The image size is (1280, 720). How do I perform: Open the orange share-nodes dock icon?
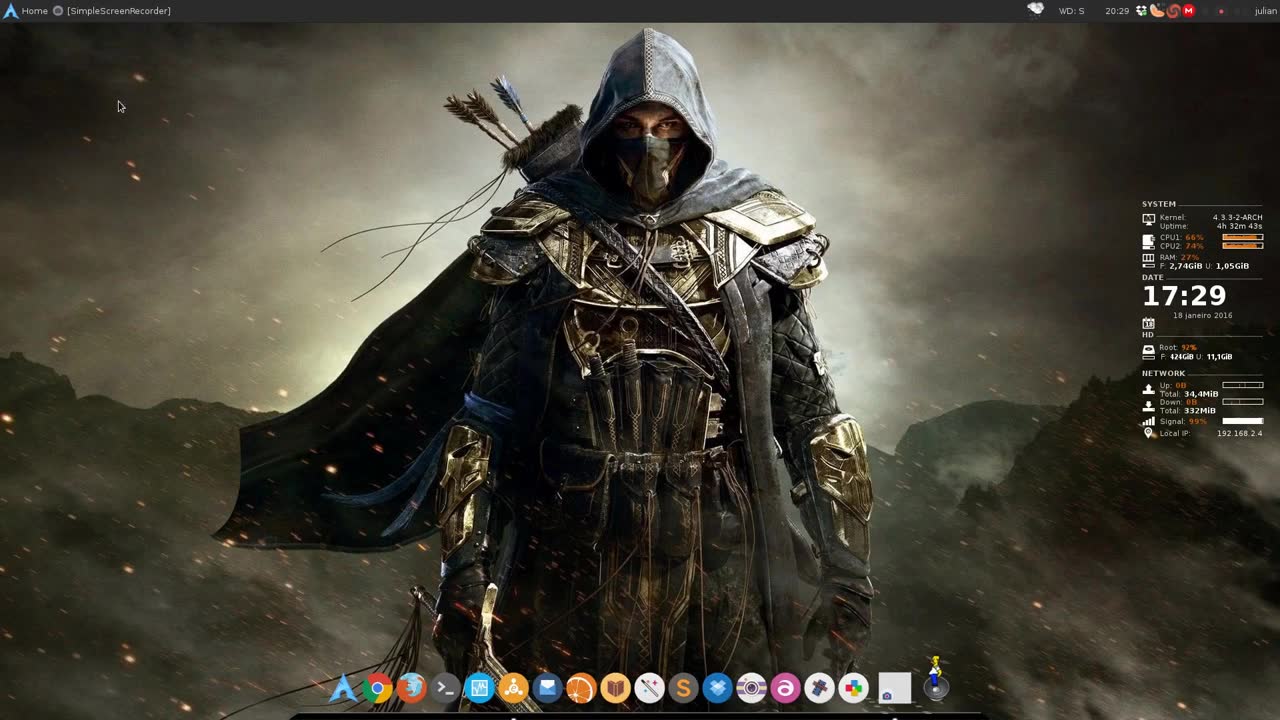[513, 688]
